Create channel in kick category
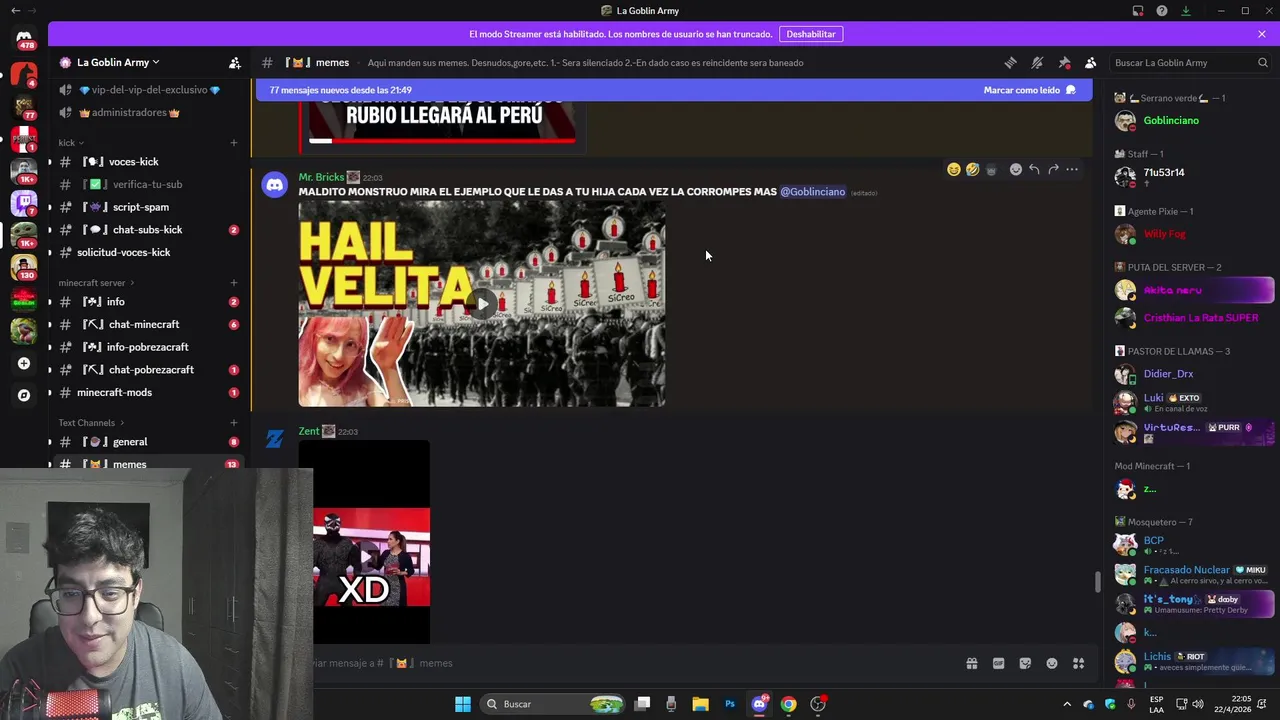This screenshot has height=720, width=1280. (234, 143)
